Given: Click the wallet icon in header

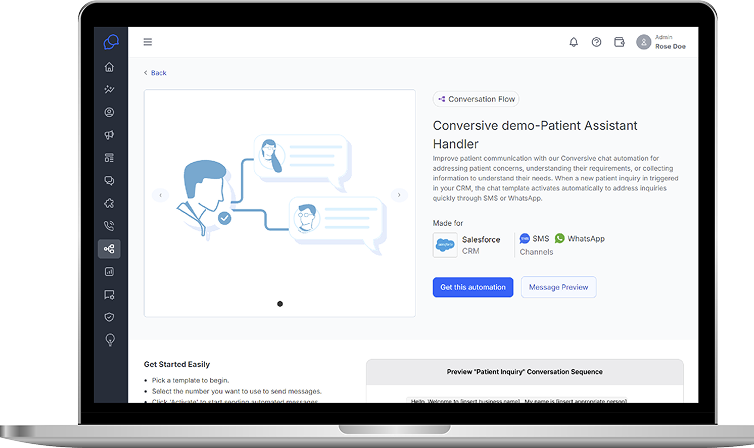Looking at the screenshot, I should point(619,42).
